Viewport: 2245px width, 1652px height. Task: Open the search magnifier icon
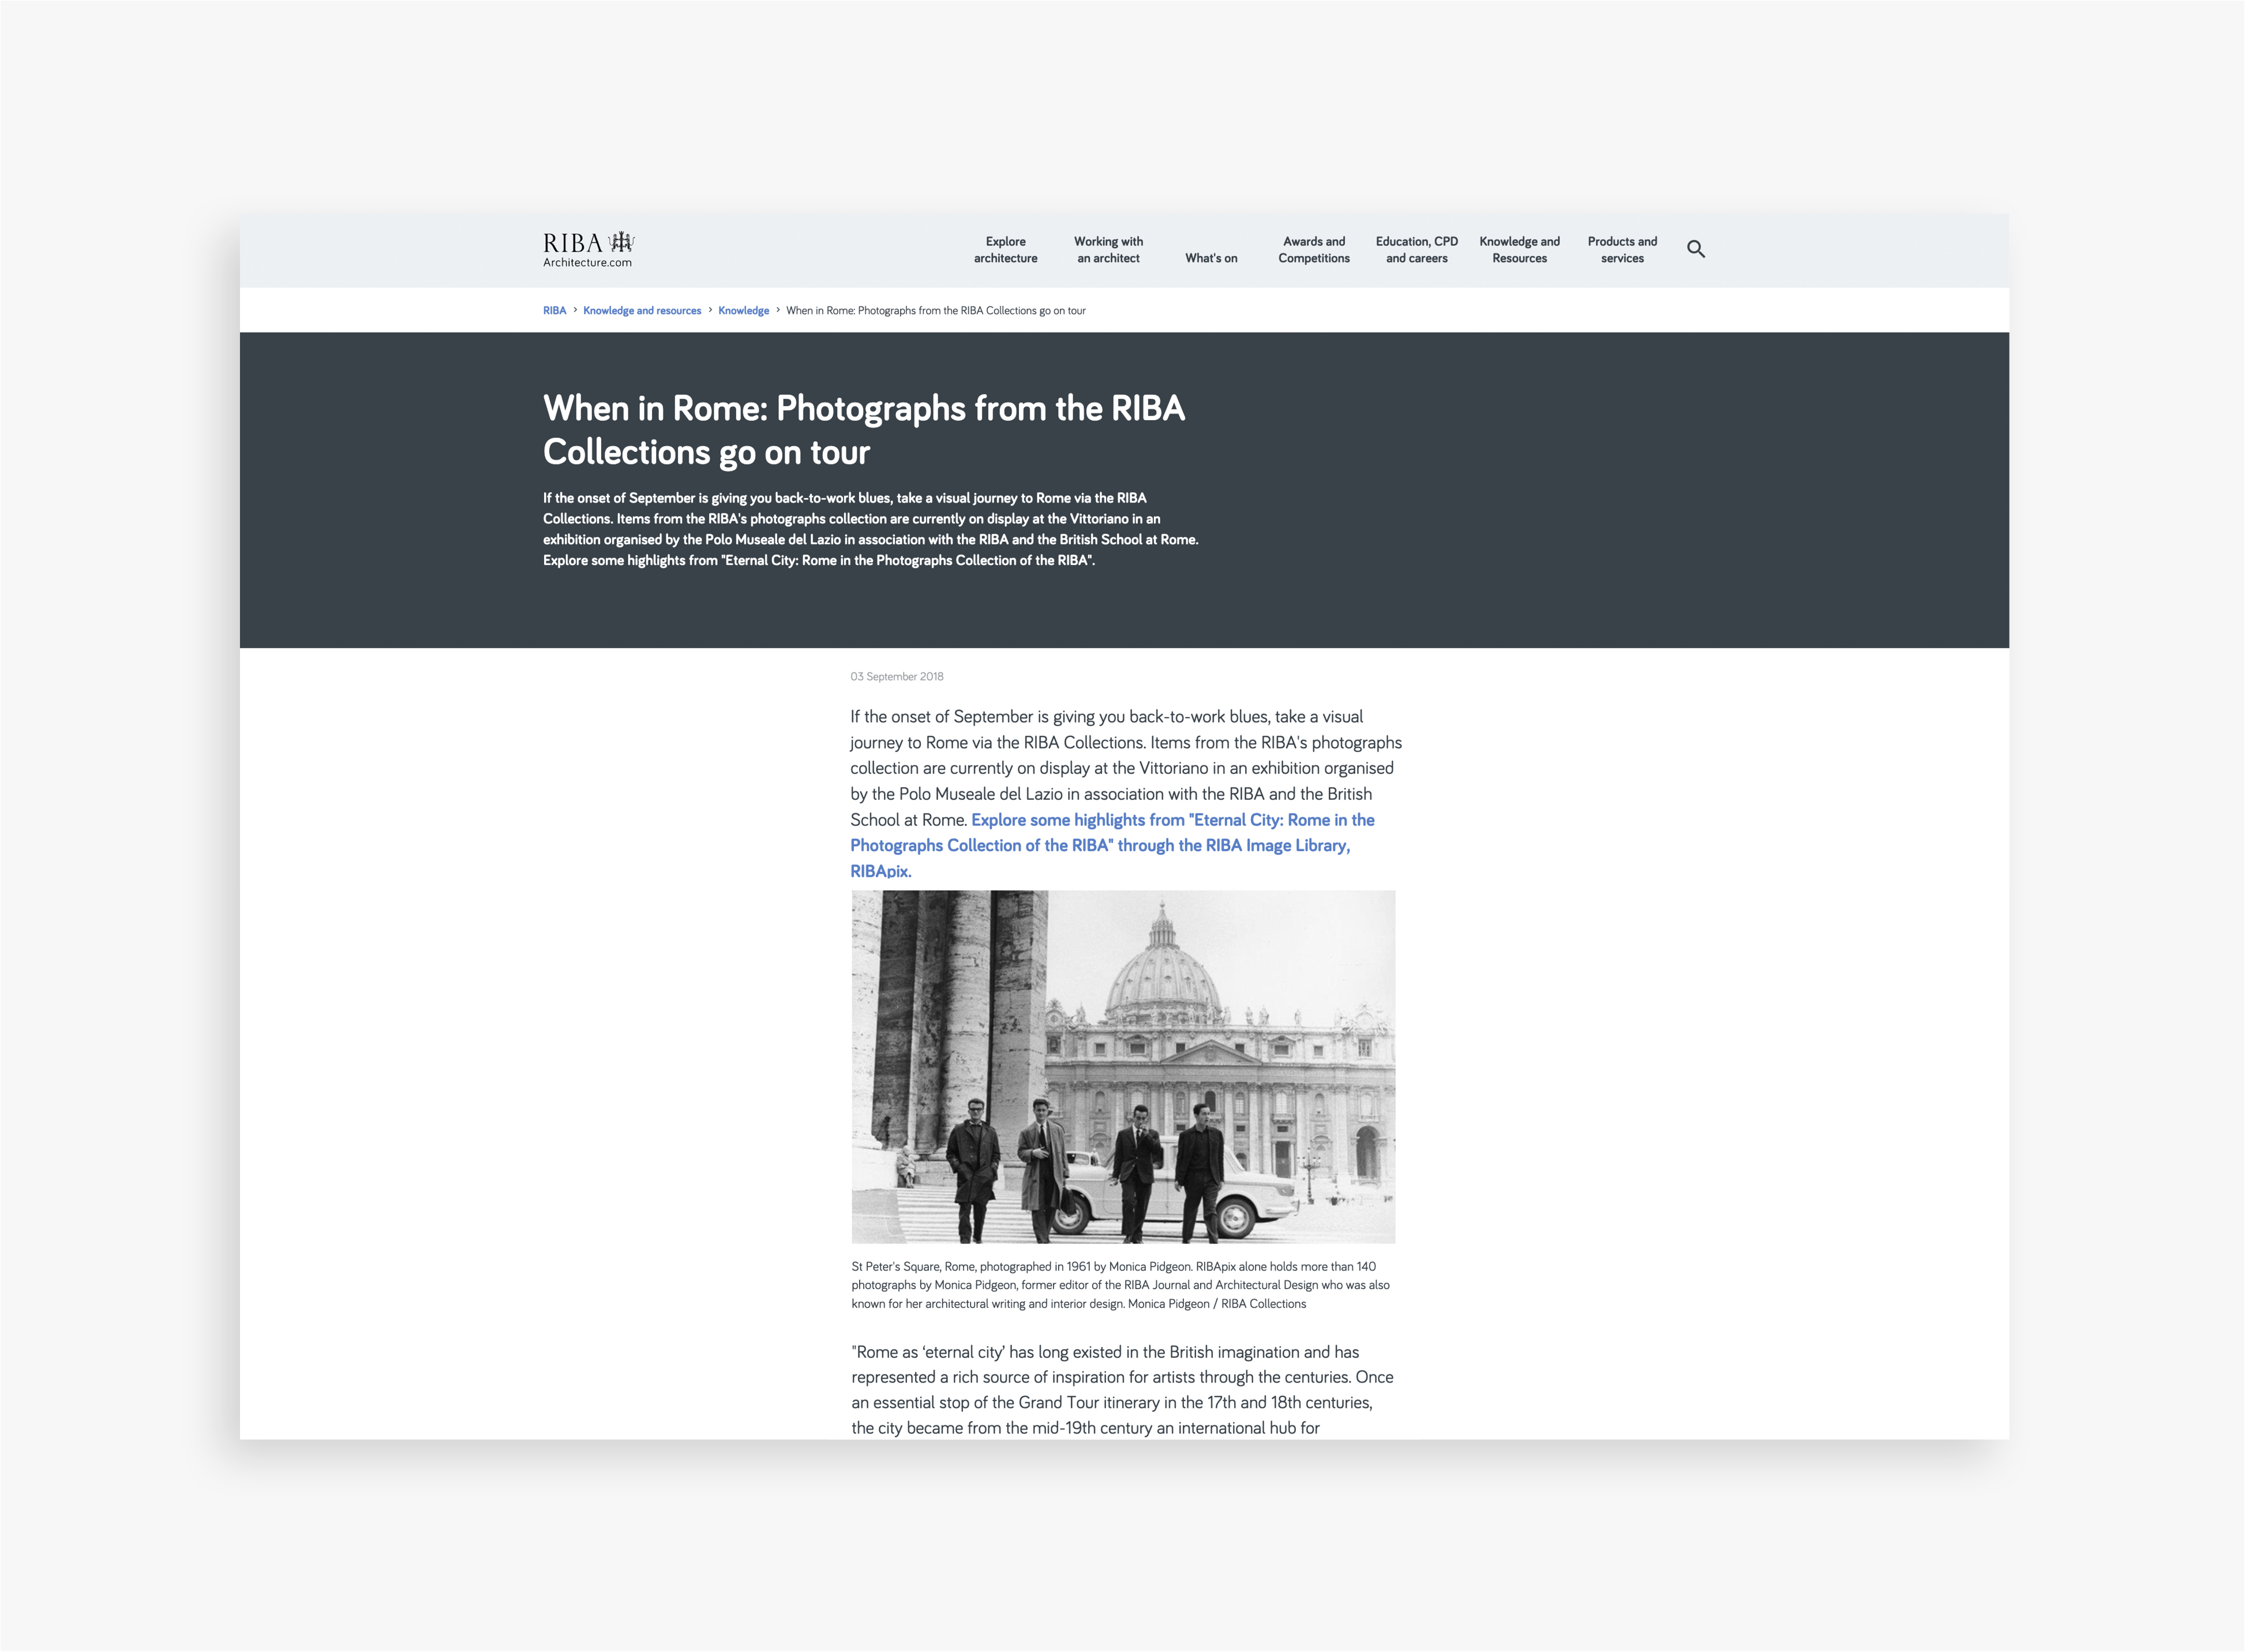[x=1695, y=249]
